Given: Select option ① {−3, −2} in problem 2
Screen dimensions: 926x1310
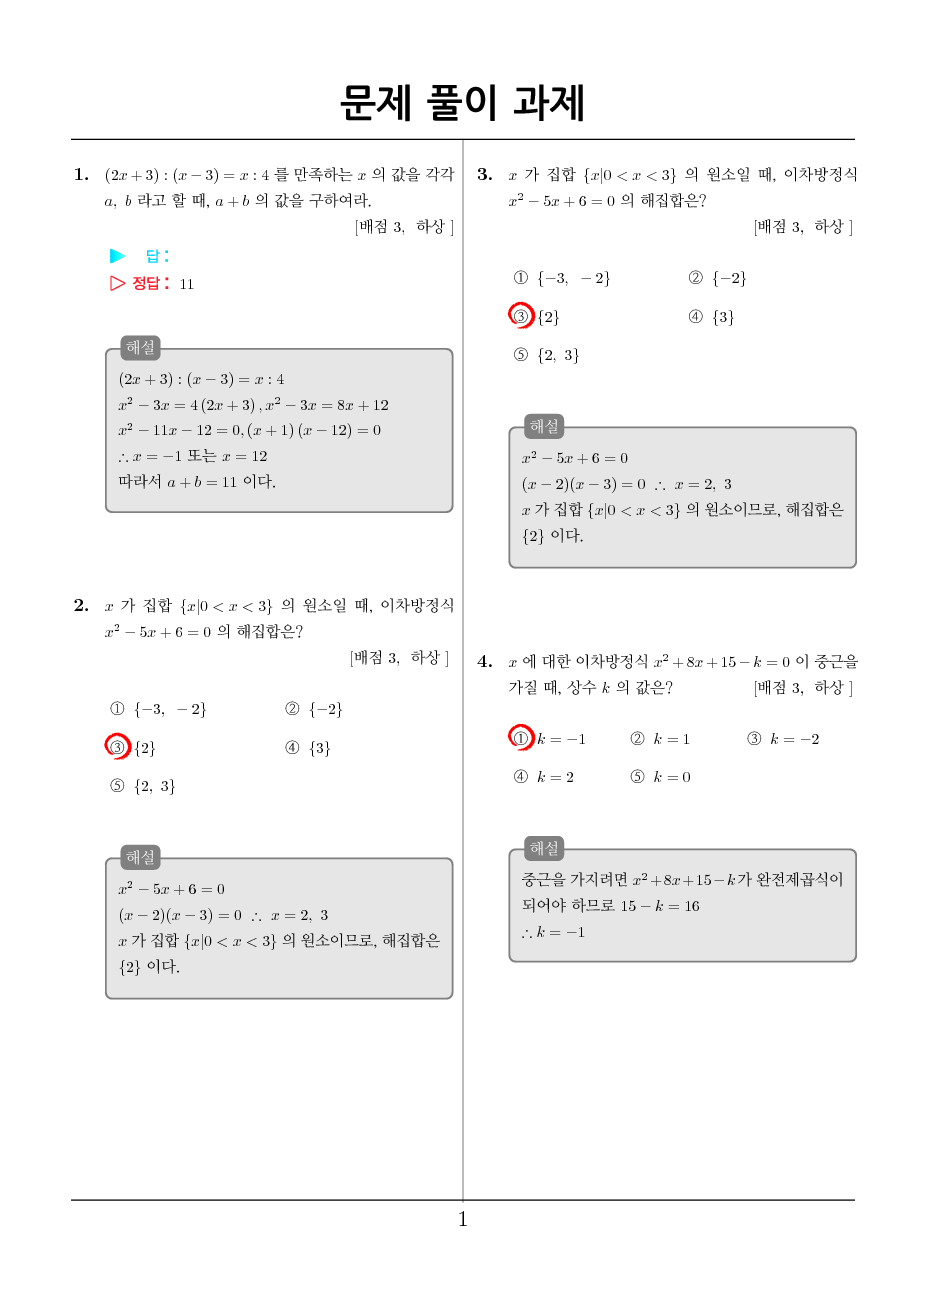Looking at the screenshot, I should [158, 709].
